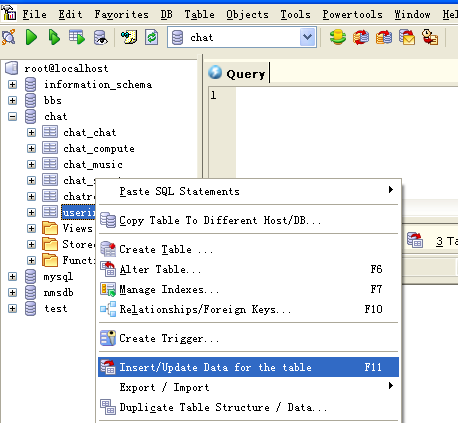This screenshot has height=424, width=458.
Task: Open the Table menu
Action: point(199,14)
